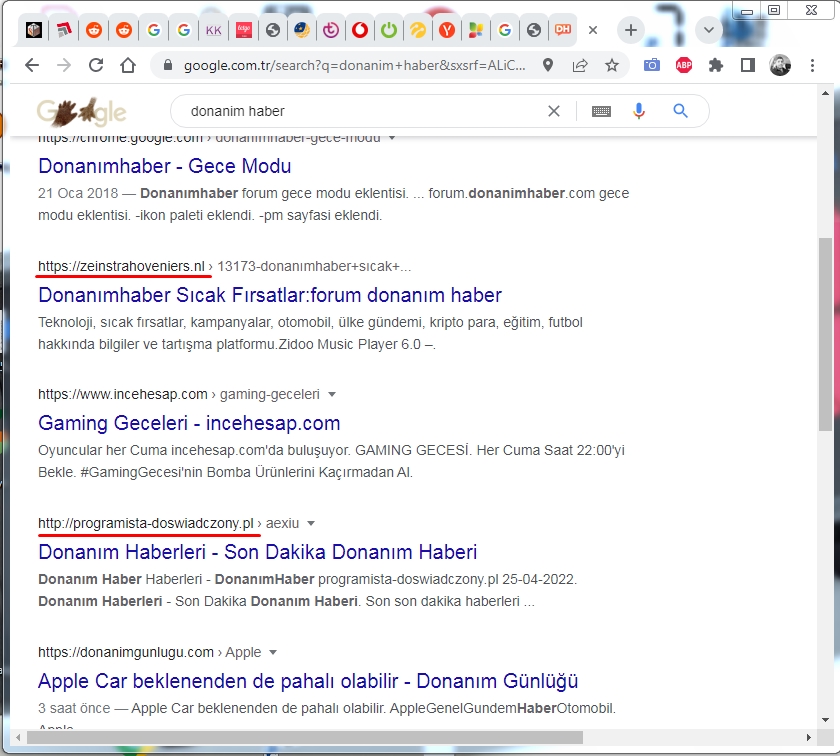The image size is (840, 756).
Task: Click vertical scrollbar down arrow
Action: point(825,720)
